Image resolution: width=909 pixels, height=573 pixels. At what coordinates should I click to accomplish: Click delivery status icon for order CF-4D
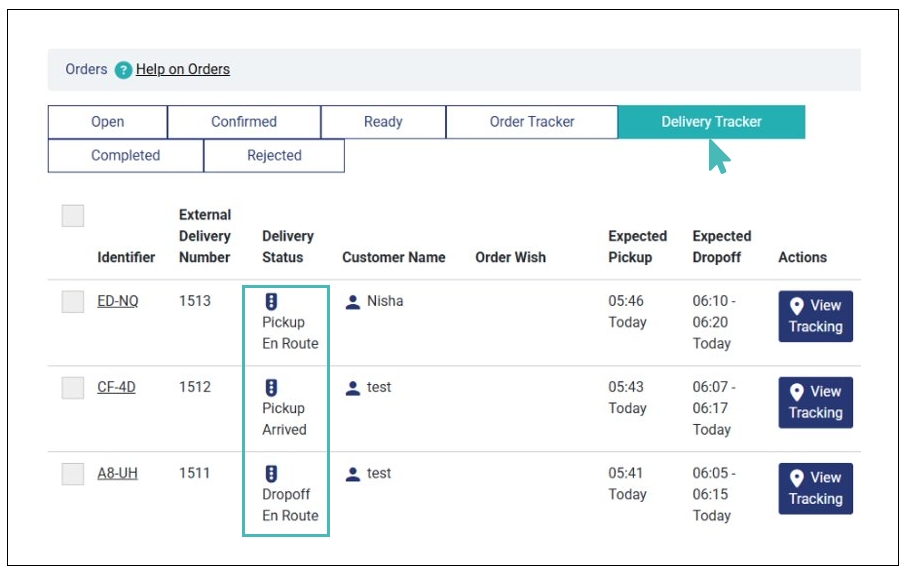click(270, 387)
